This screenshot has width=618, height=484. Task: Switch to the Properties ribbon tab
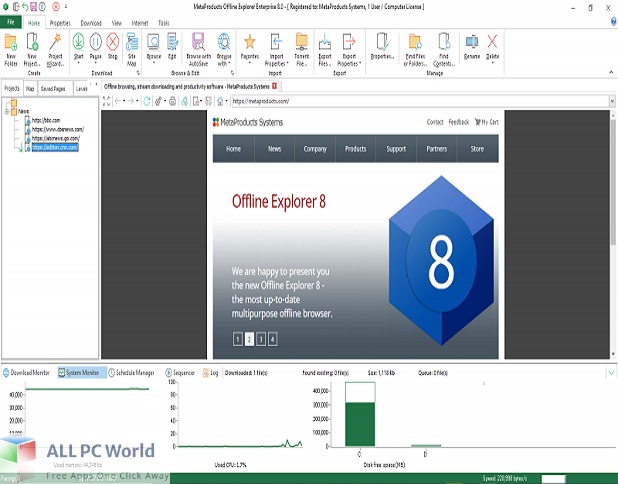coord(60,23)
